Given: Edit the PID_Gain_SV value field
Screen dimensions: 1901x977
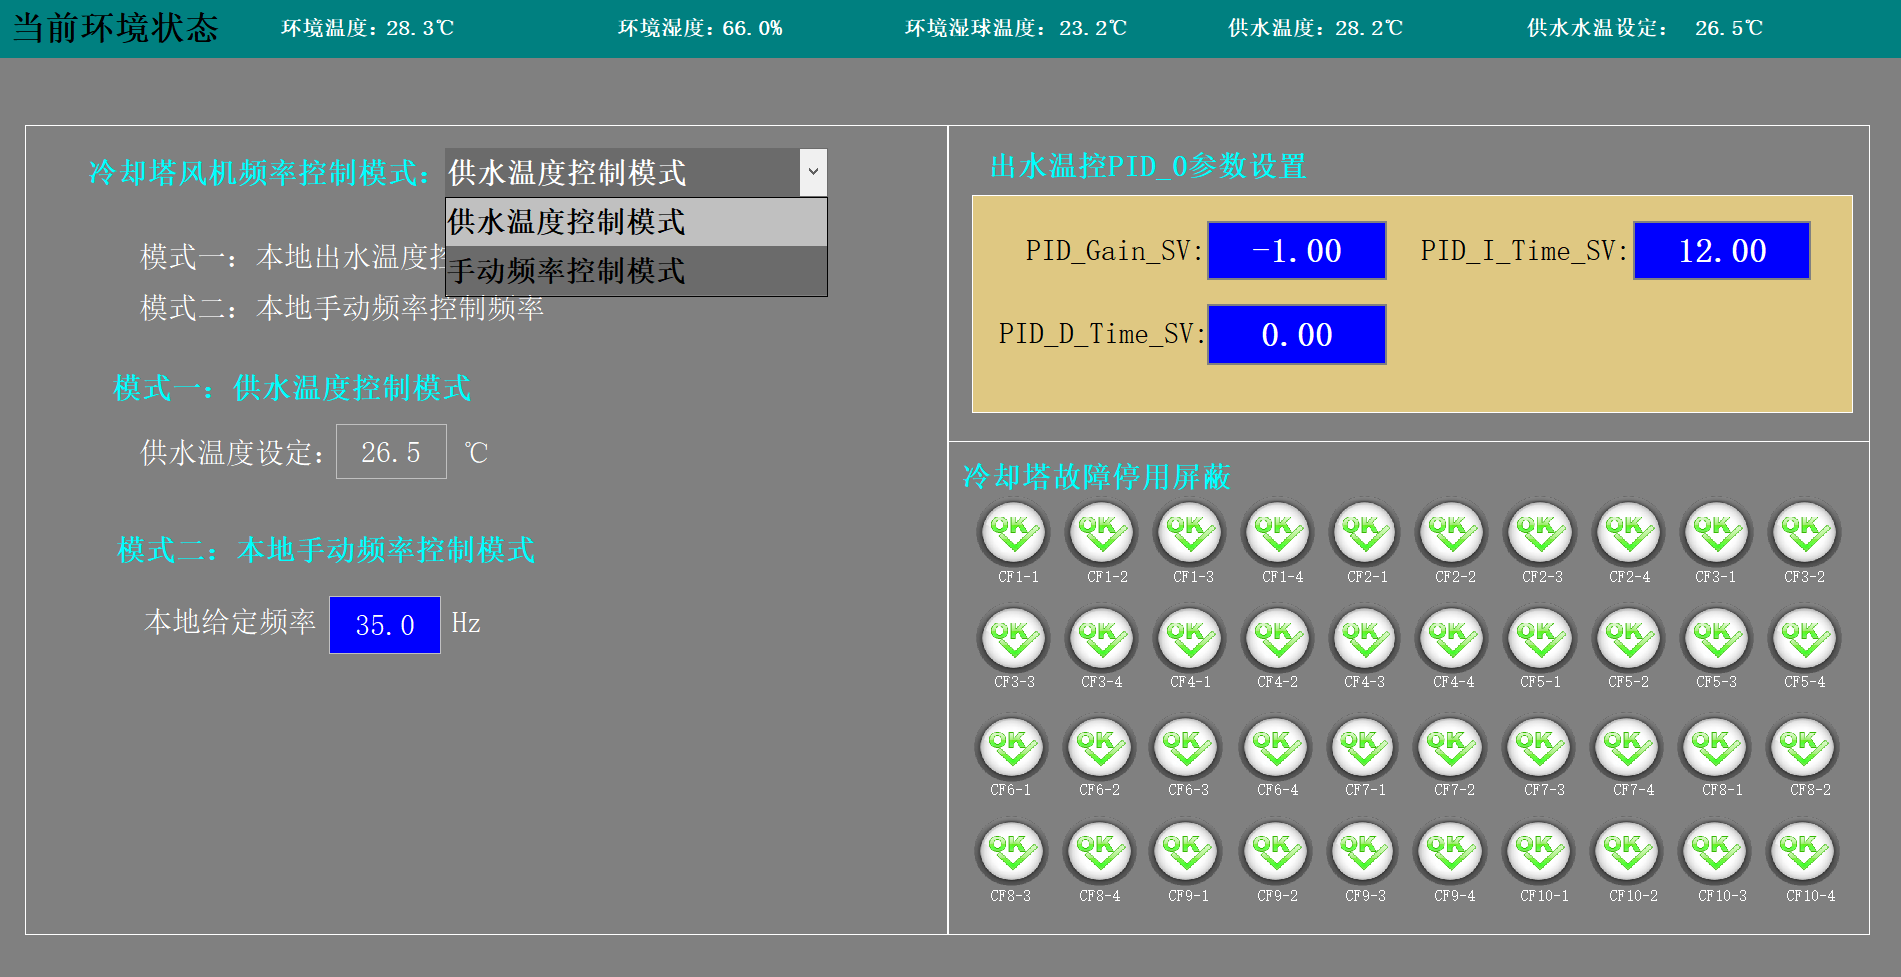Looking at the screenshot, I should tap(1296, 250).
